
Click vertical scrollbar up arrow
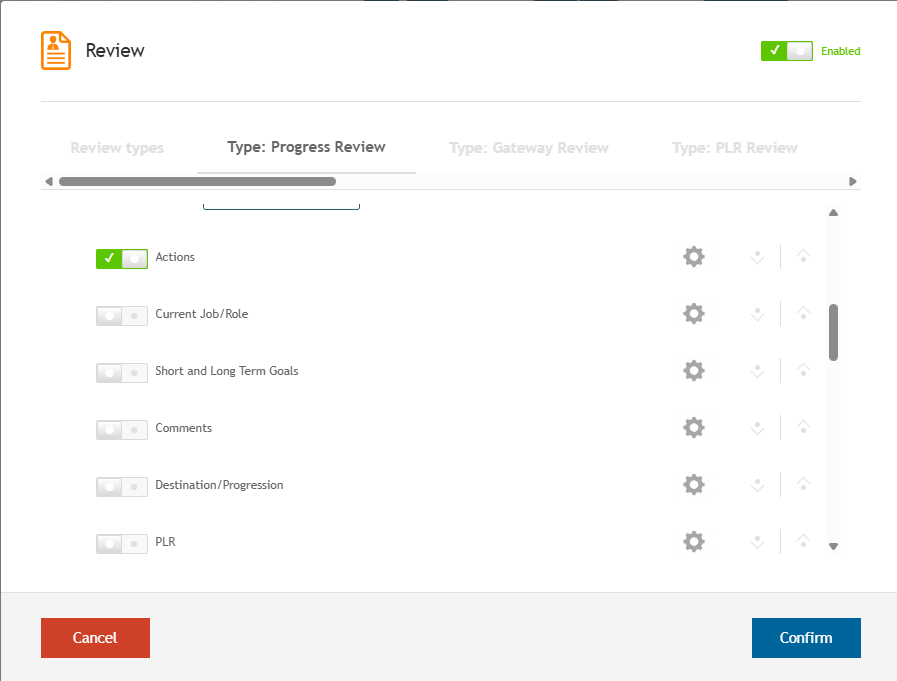pos(834,213)
